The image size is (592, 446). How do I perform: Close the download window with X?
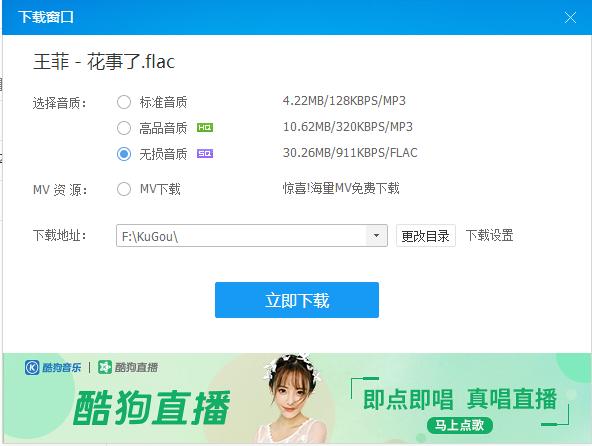pos(570,17)
